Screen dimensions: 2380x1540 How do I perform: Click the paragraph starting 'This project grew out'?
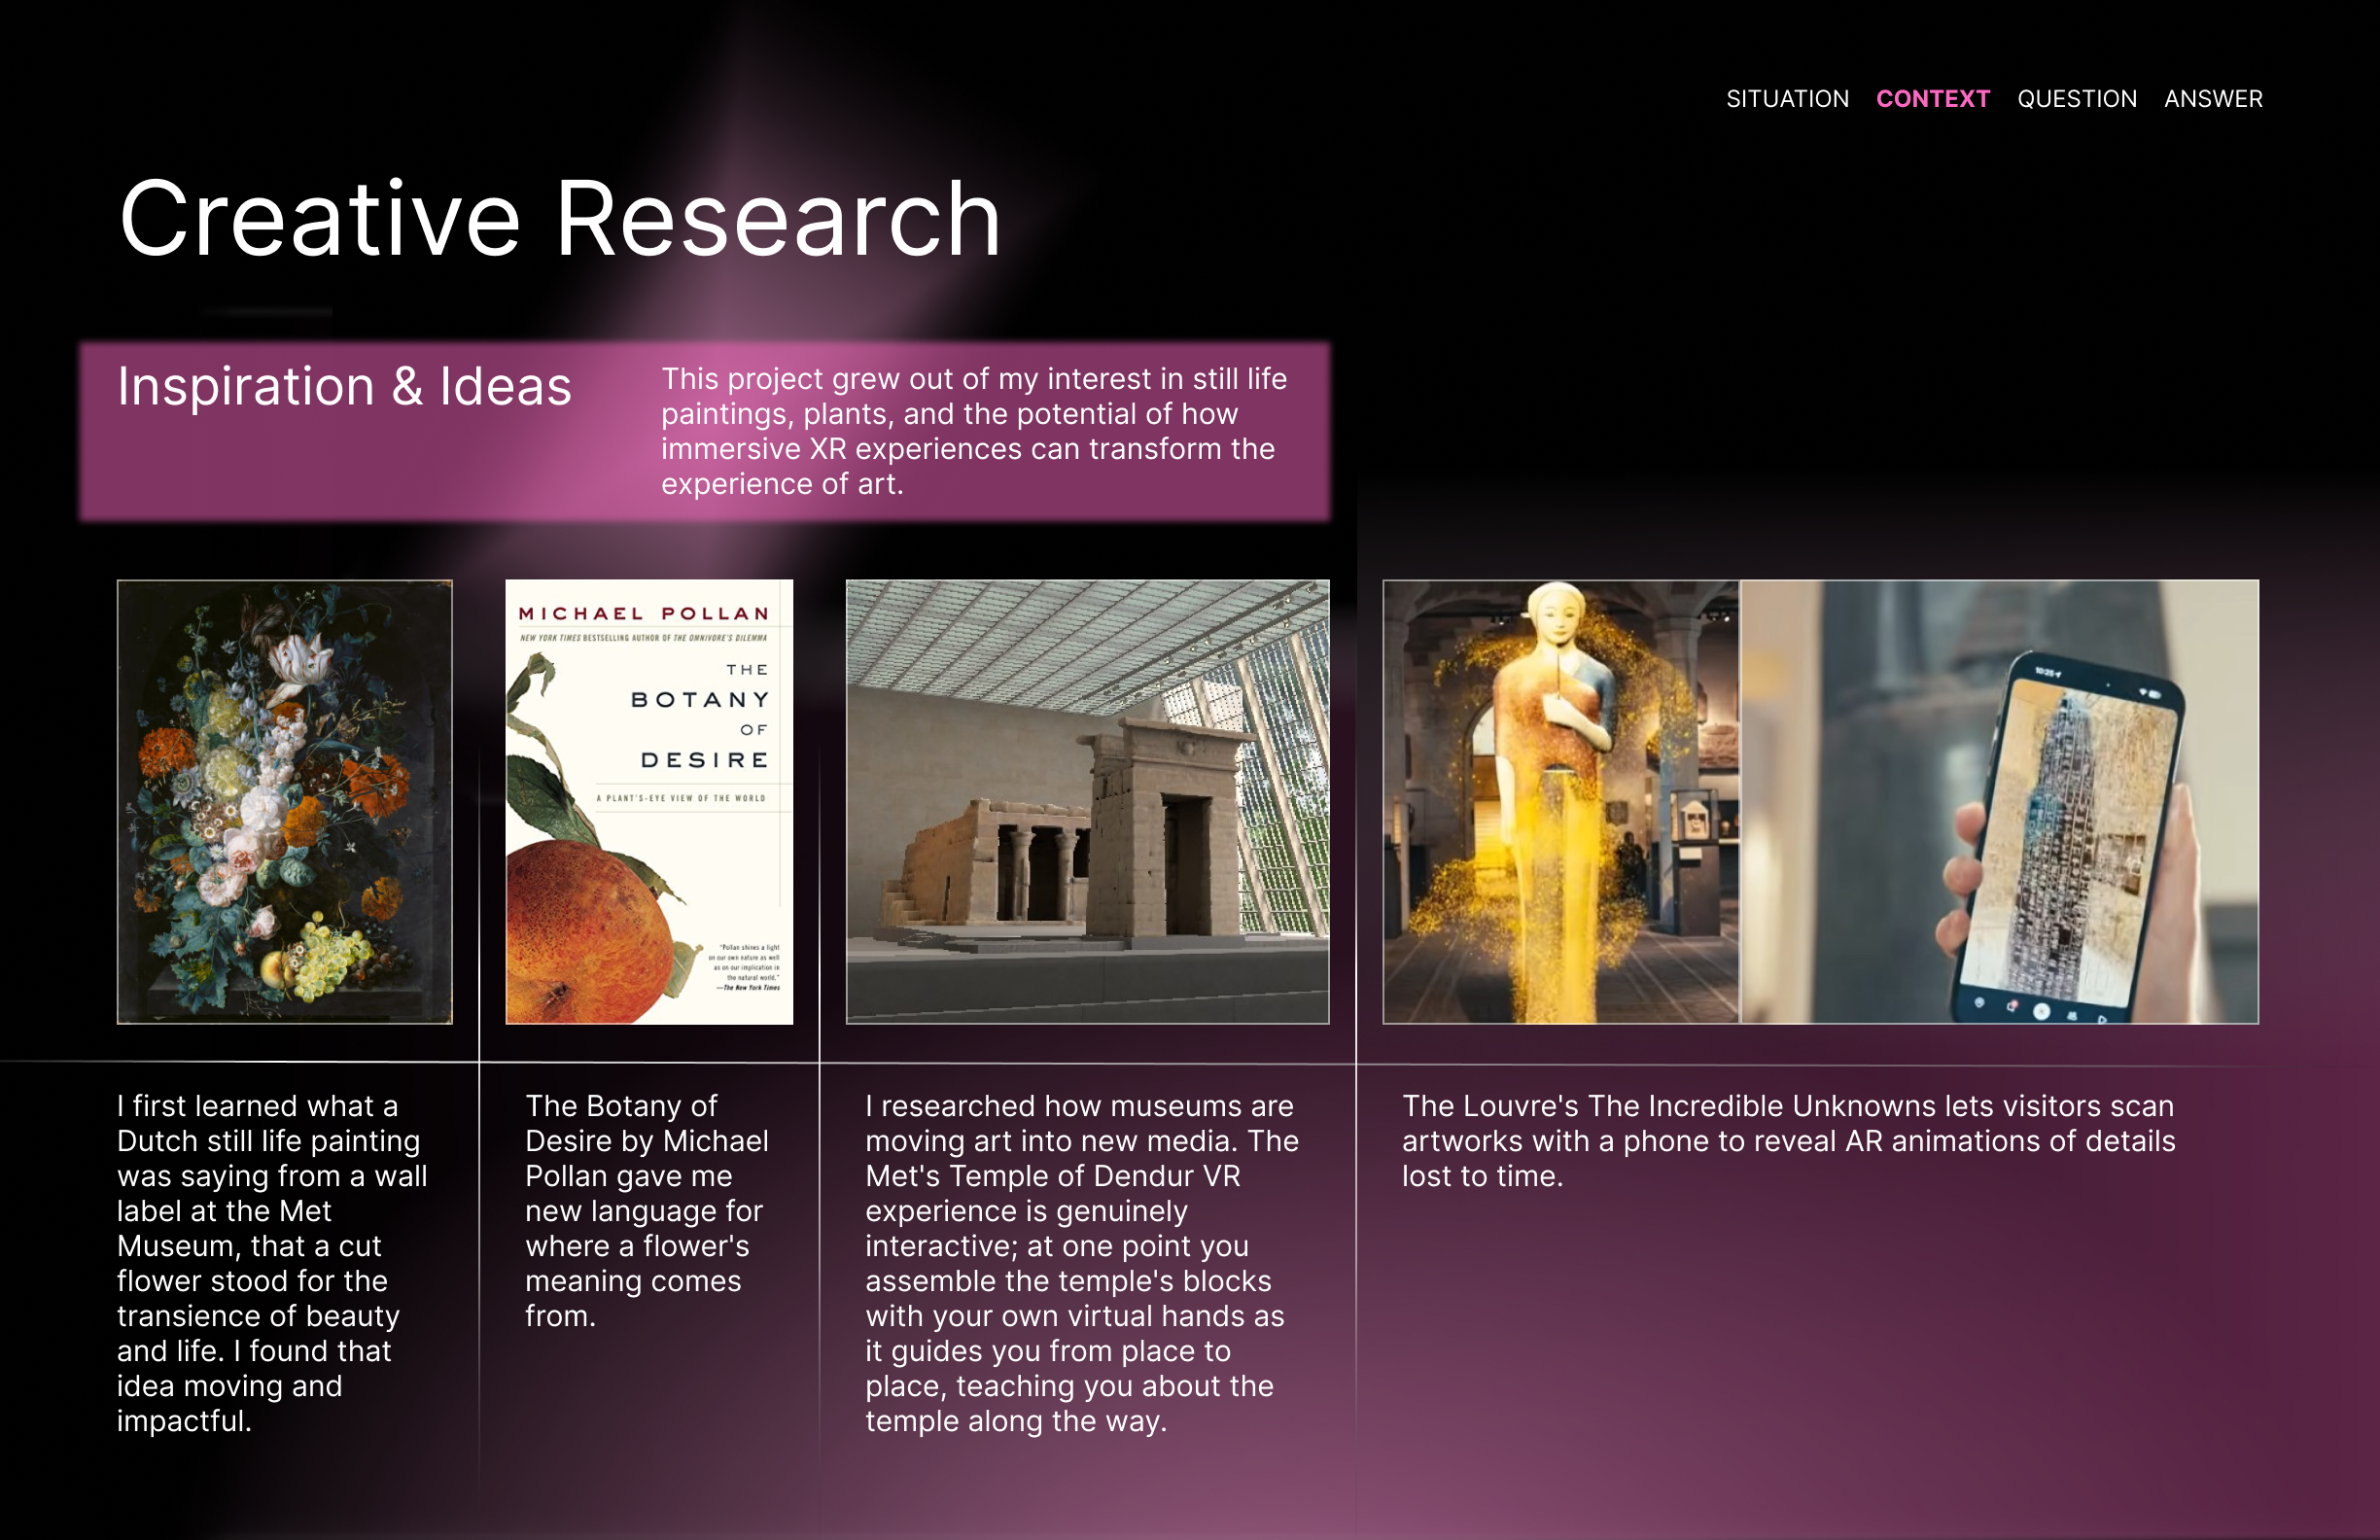click(x=975, y=431)
